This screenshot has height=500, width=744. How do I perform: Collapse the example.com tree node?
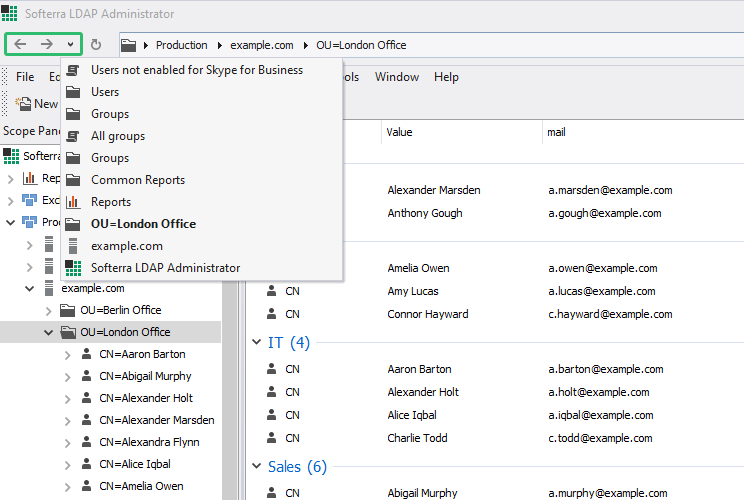click(29, 288)
